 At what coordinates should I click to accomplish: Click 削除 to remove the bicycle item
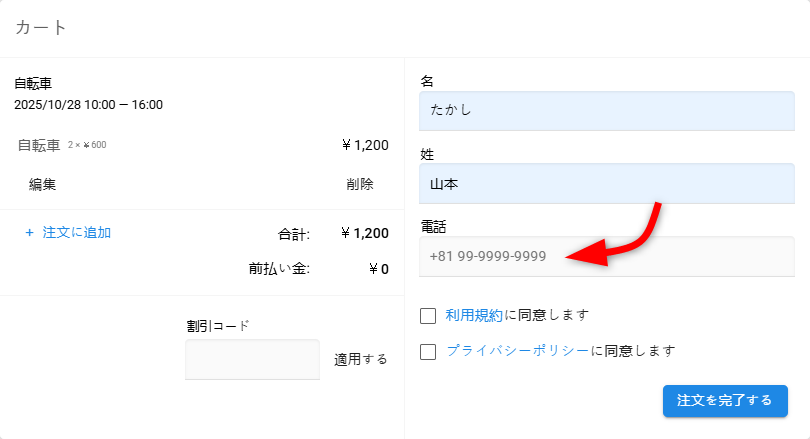click(360, 184)
